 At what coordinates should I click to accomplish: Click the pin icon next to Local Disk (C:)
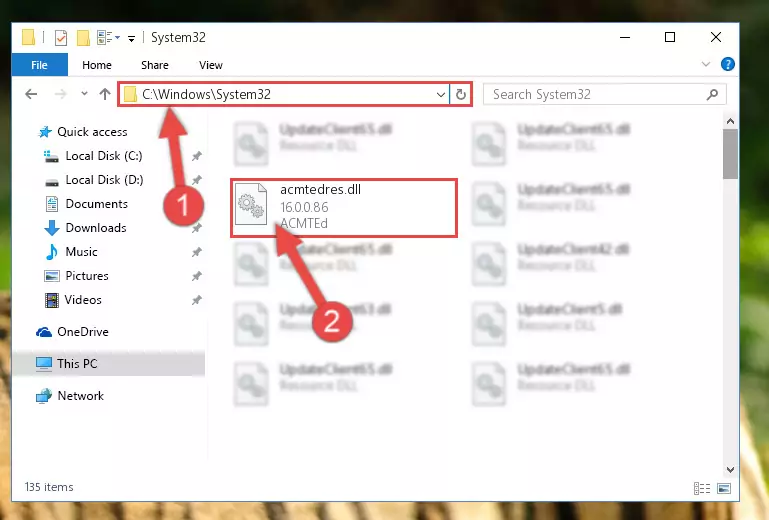(x=197, y=156)
